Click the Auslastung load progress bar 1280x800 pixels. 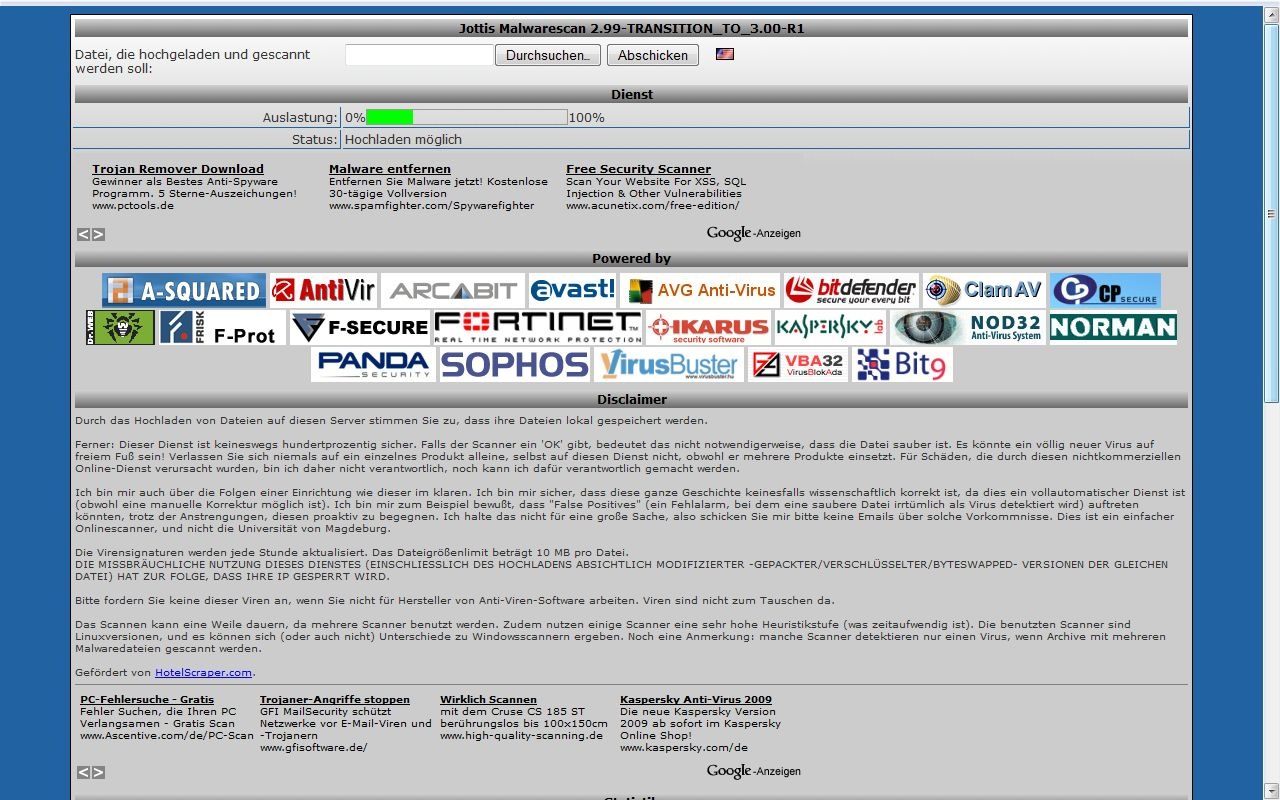[467, 117]
